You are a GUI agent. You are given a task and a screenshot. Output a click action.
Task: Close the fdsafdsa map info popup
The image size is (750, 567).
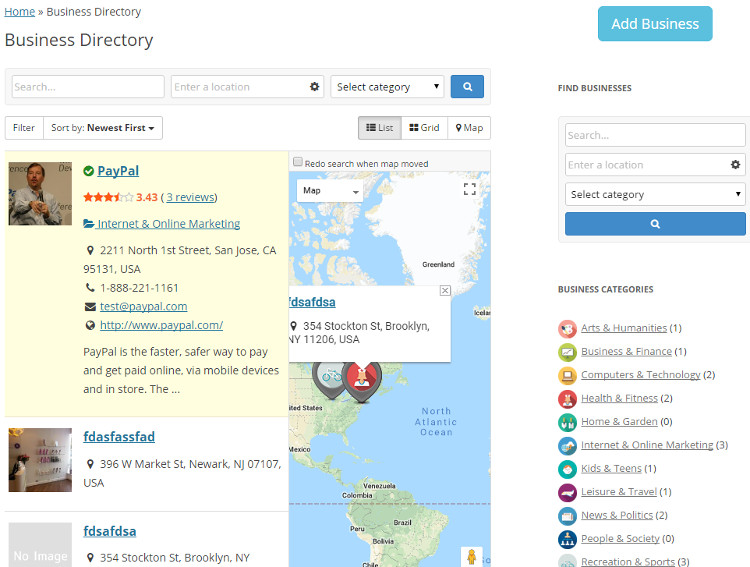tap(445, 290)
